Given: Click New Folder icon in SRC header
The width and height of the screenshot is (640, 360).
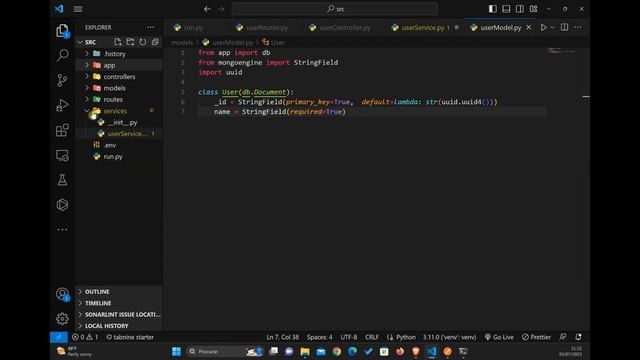Looking at the screenshot, I should point(130,42).
